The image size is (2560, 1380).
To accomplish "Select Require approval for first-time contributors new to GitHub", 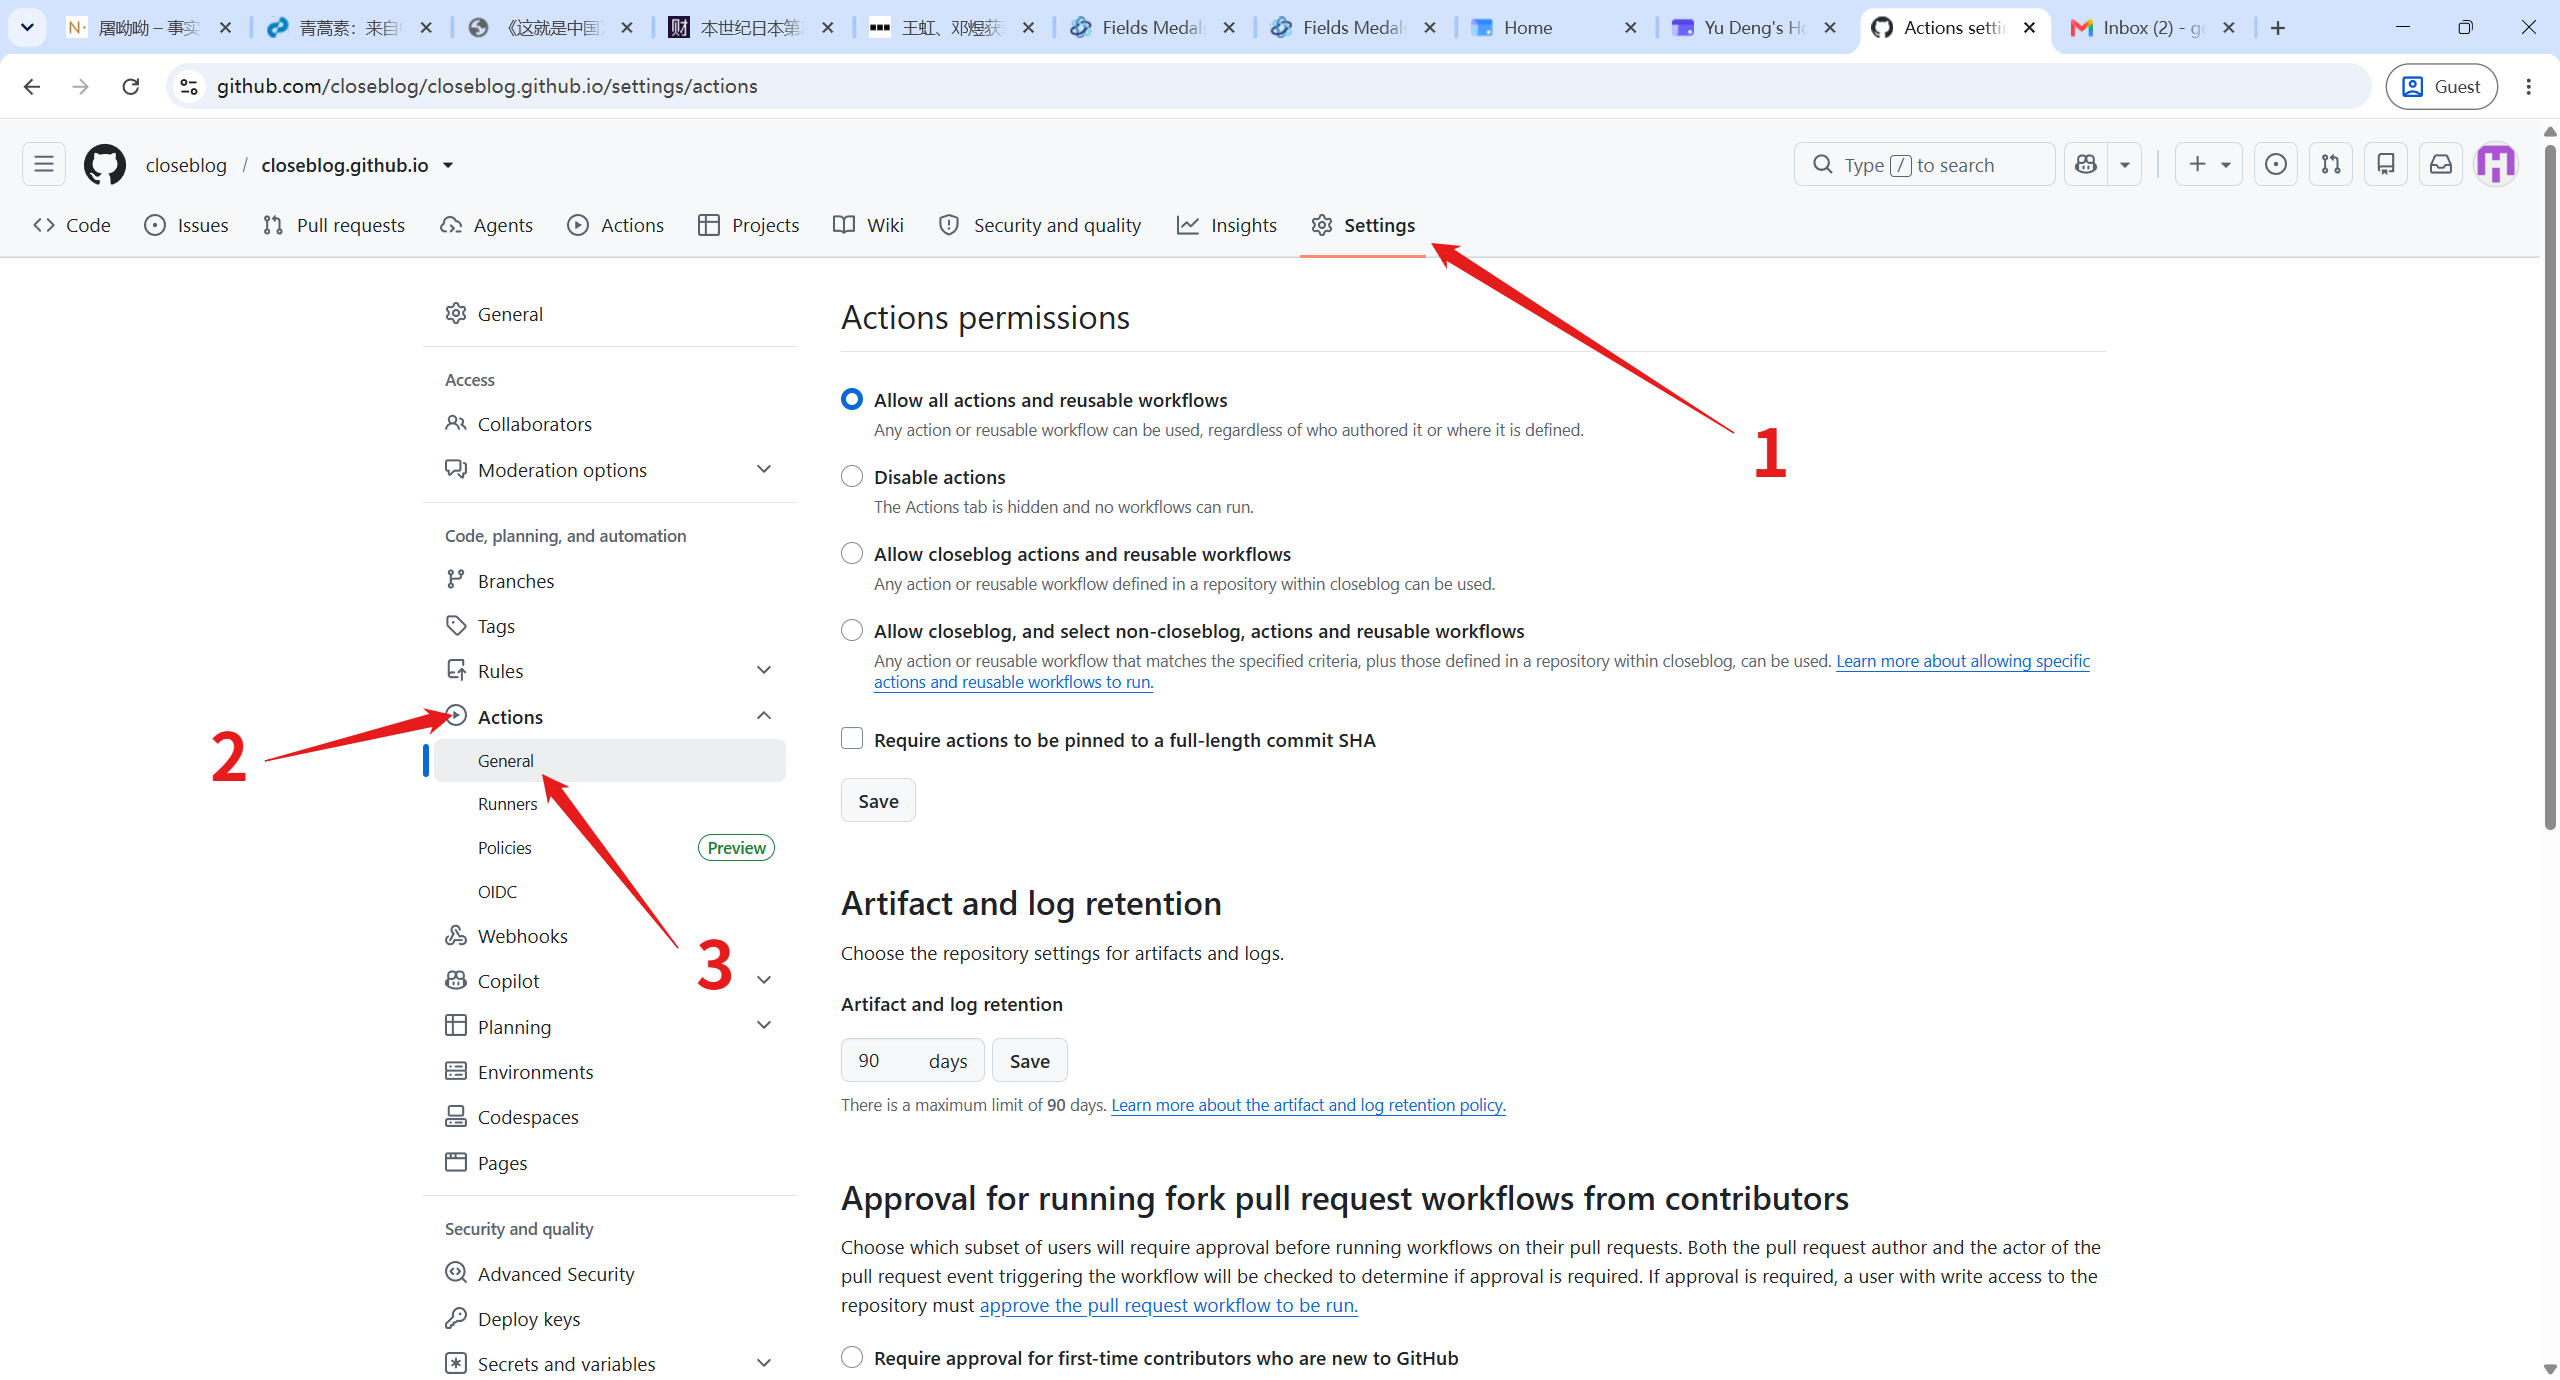I will (852, 1358).
